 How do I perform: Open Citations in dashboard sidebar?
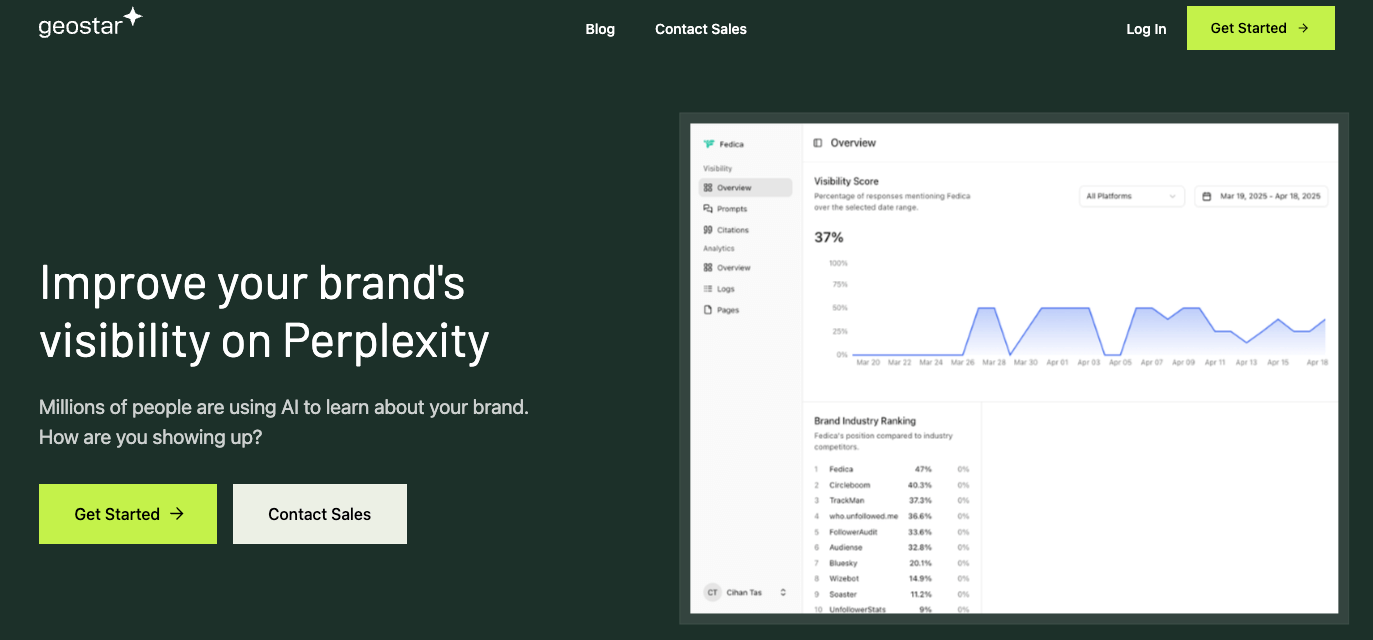[x=745, y=230]
